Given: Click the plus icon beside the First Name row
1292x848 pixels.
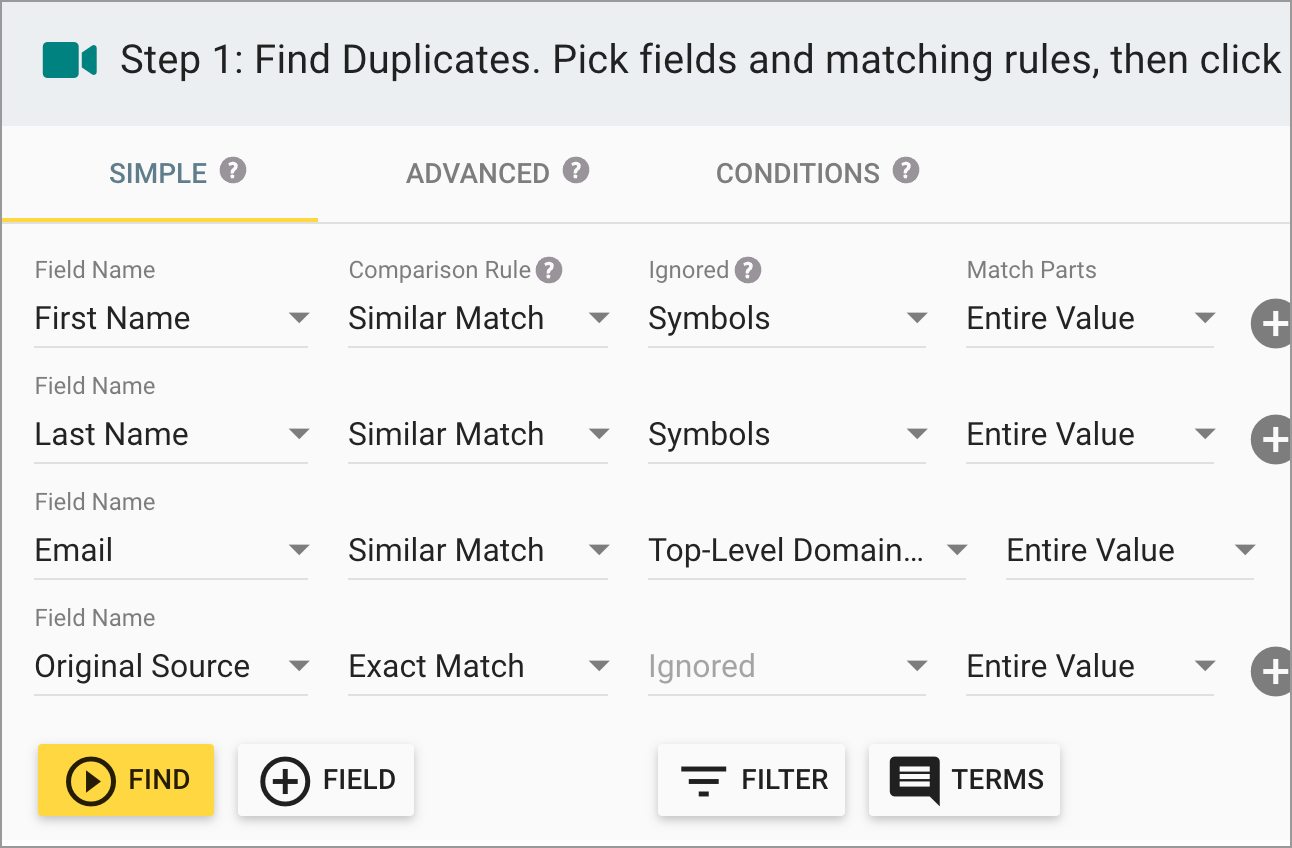Looking at the screenshot, I should point(1274,323).
